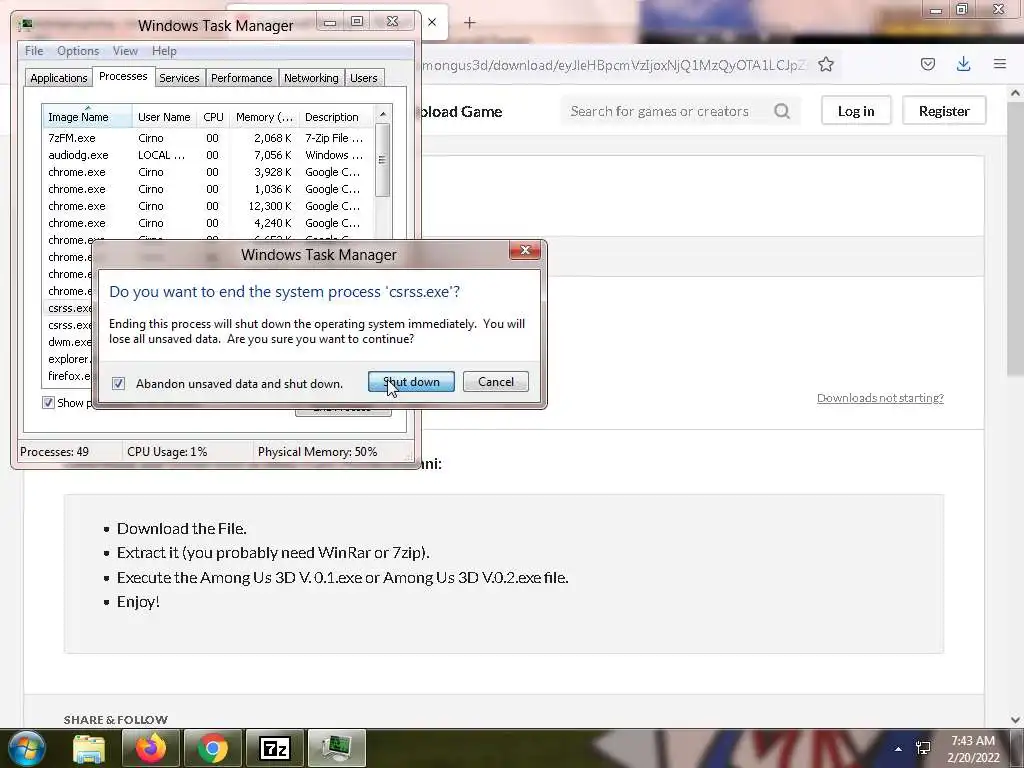Click the search magnifier icon on the site
The width and height of the screenshot is (1024, 768).
782,111
